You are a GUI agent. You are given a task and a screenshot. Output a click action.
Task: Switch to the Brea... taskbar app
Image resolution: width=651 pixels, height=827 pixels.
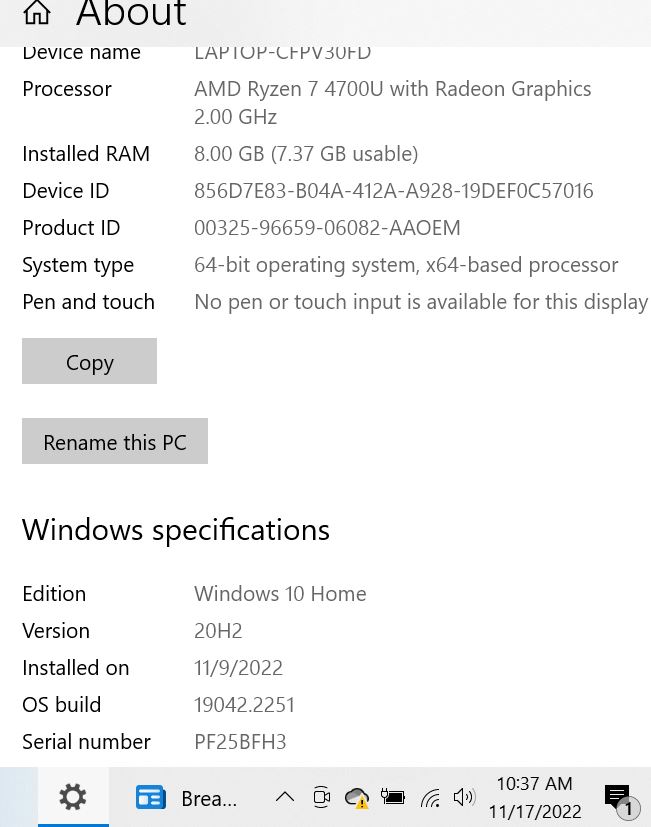[186, 797]
